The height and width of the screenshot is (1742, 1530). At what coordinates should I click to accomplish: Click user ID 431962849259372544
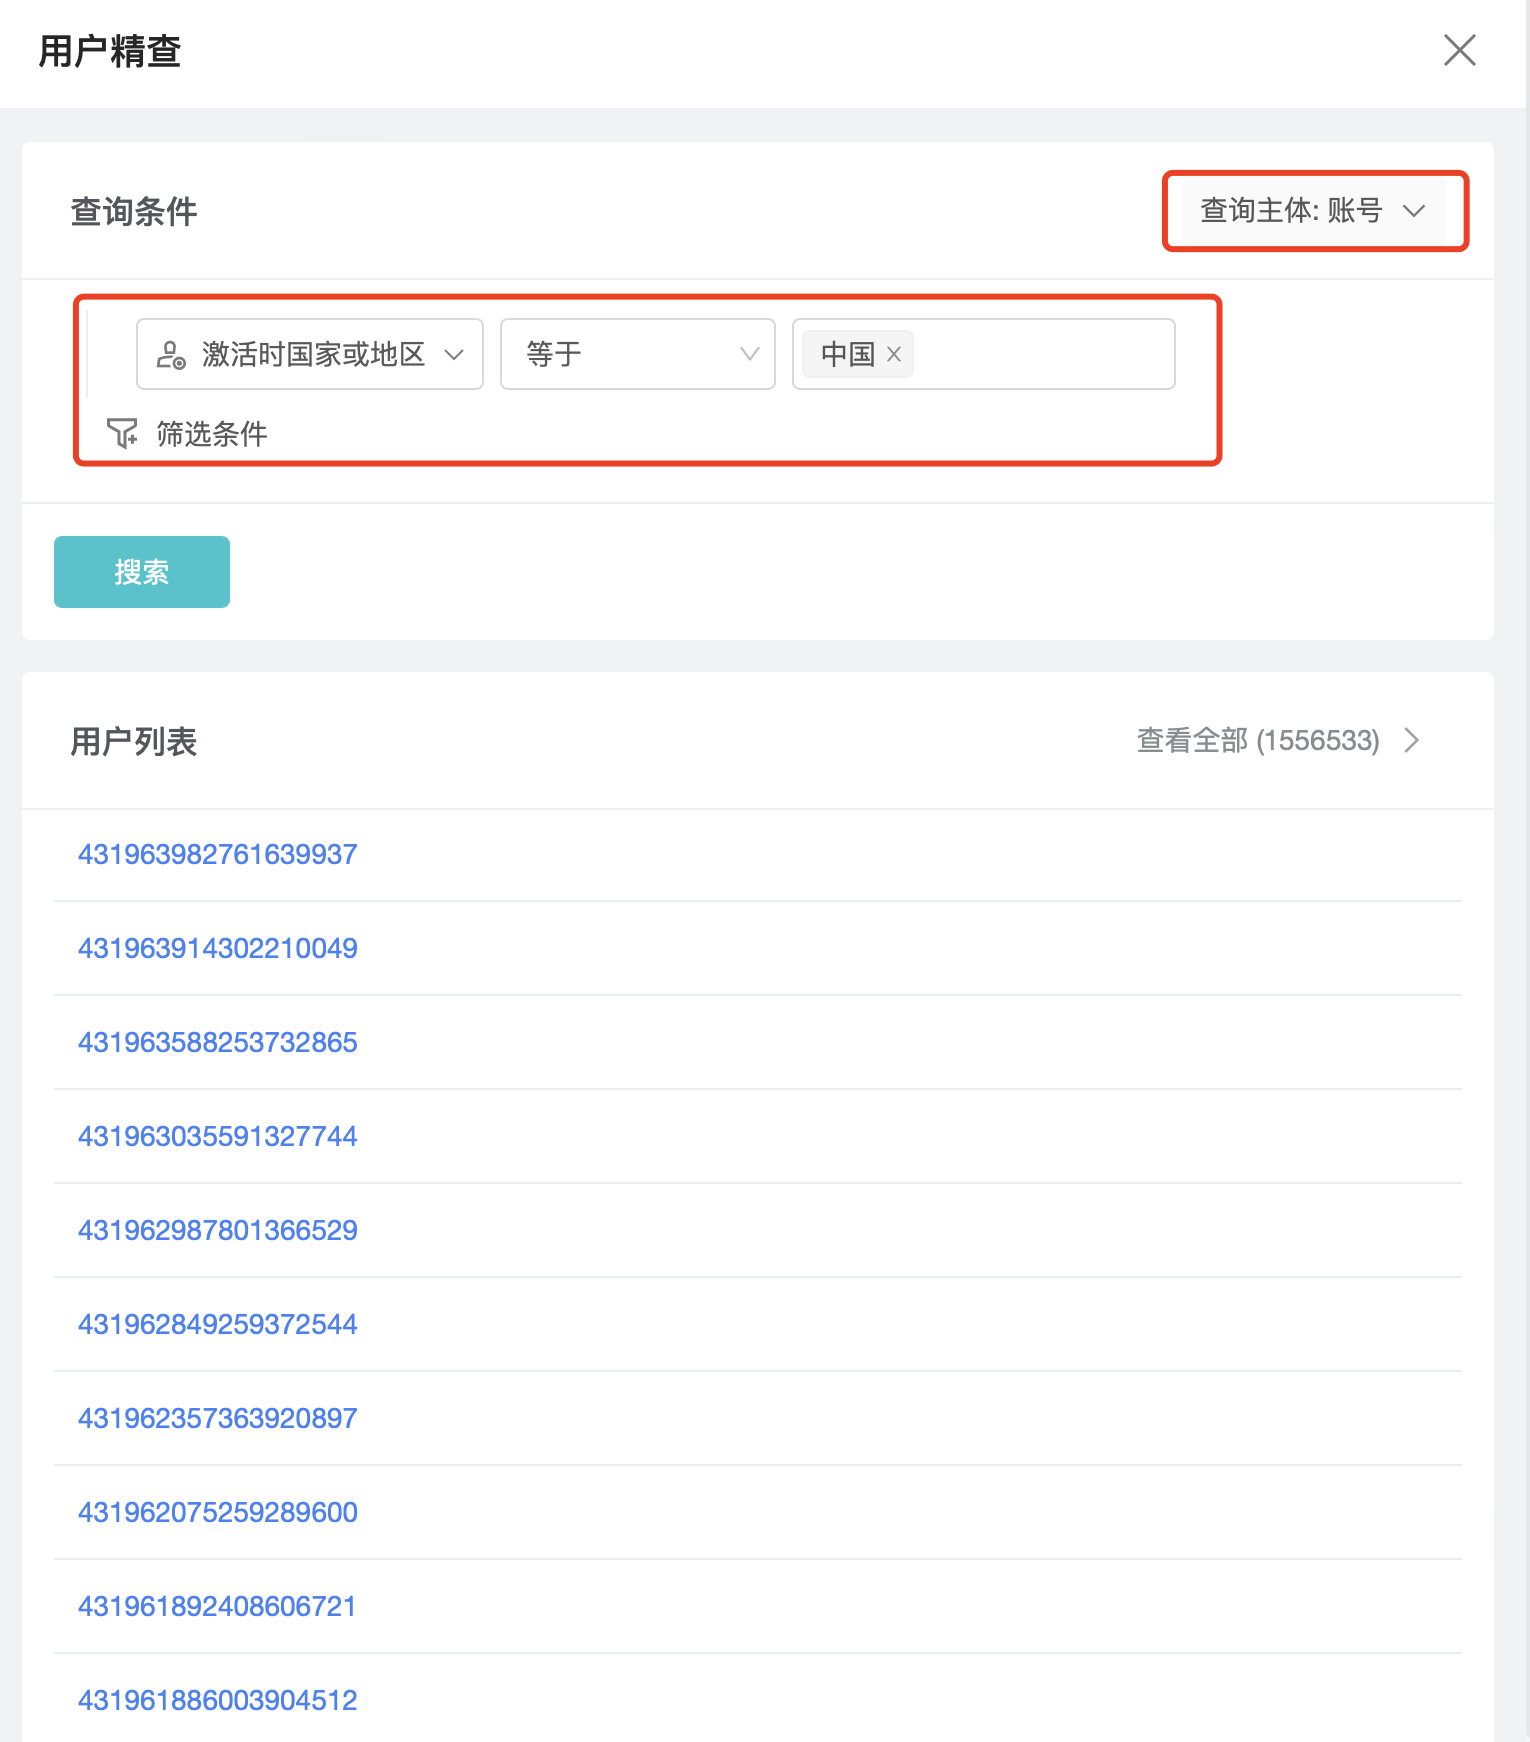[x=217, y=1324]
